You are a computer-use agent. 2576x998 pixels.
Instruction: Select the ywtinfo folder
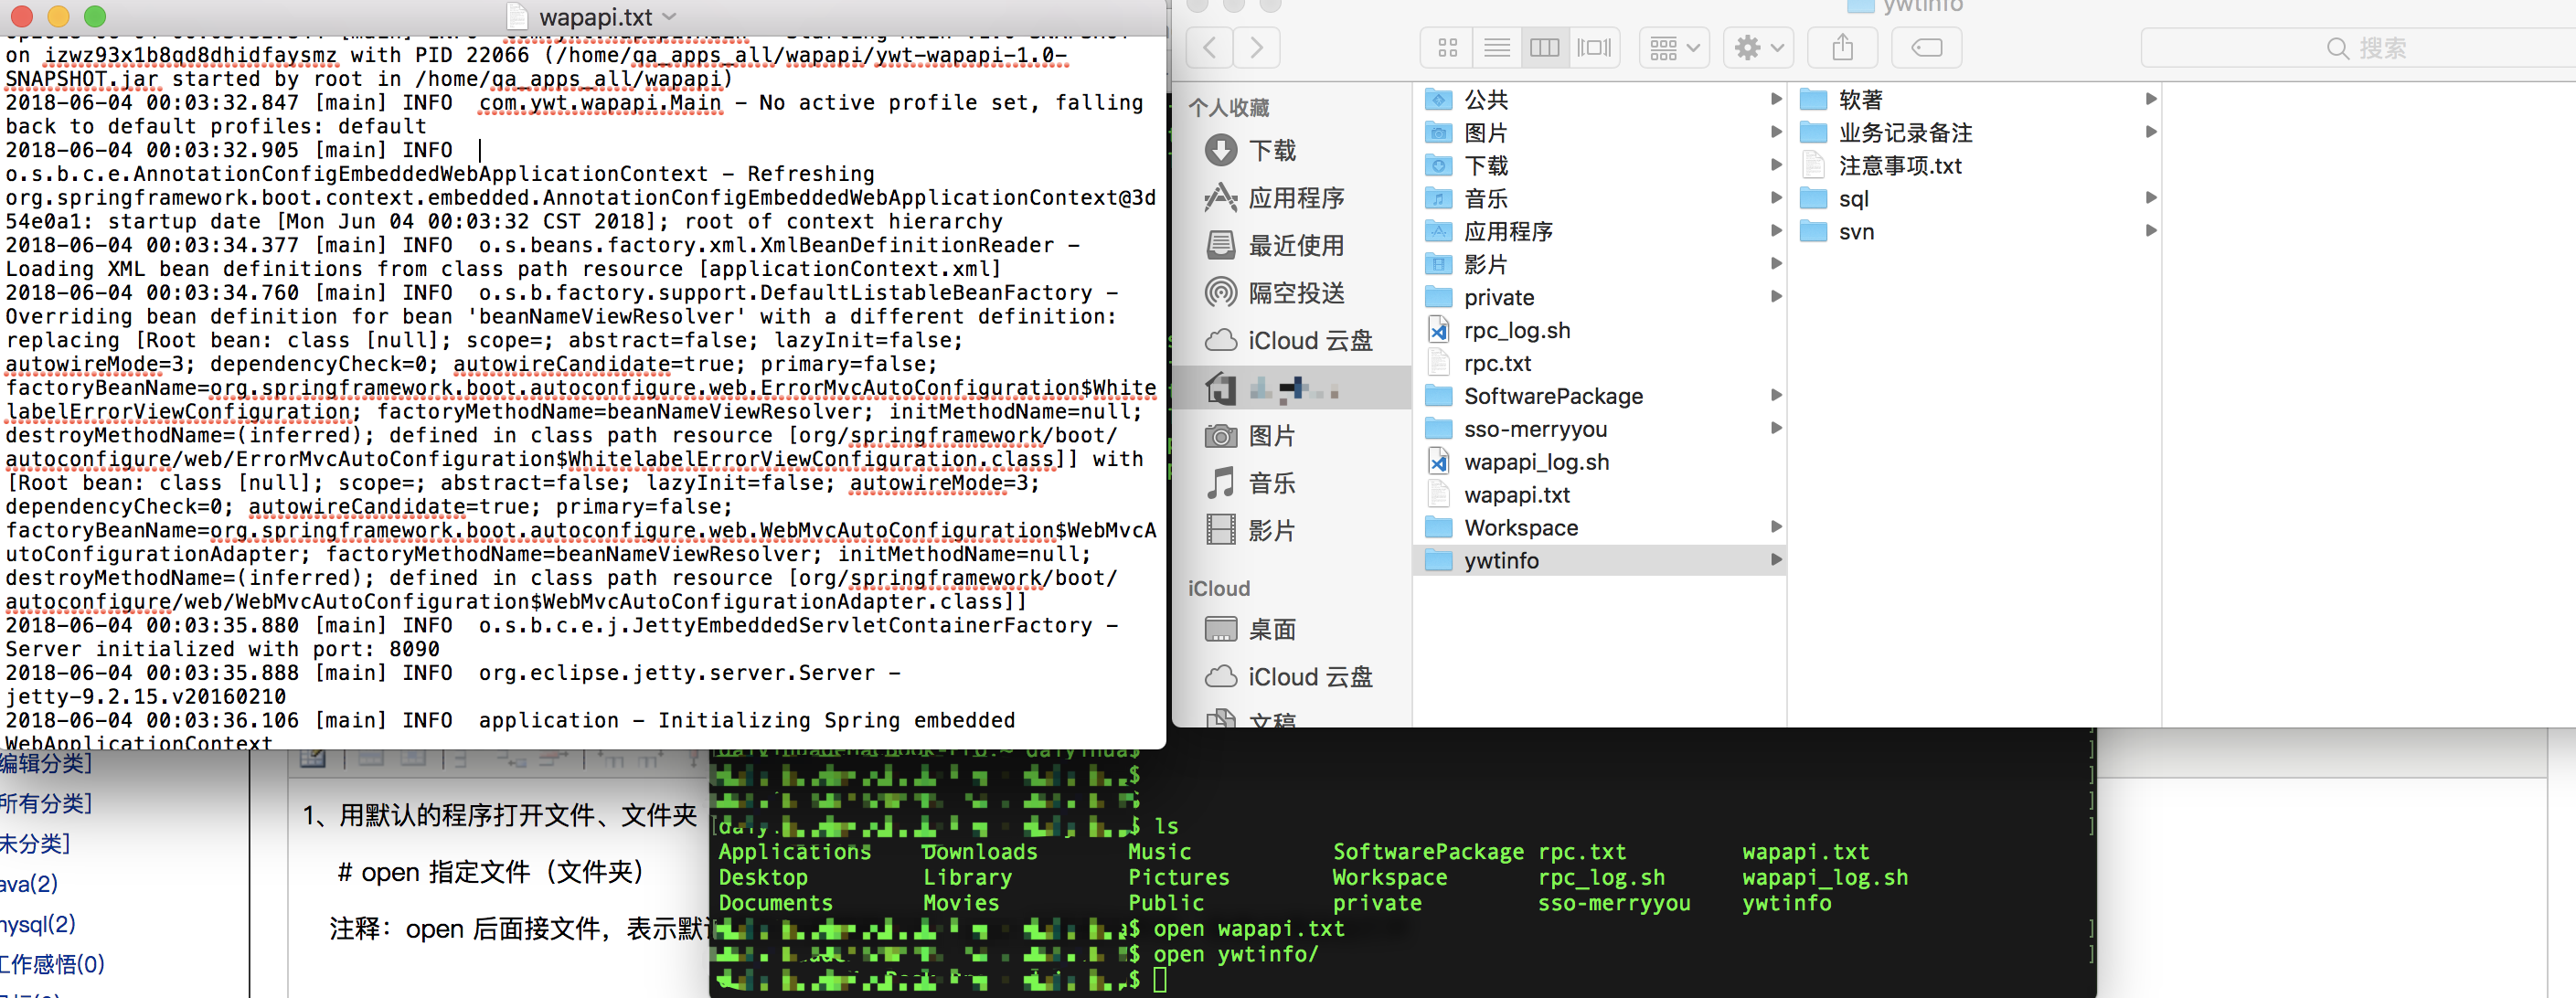1599,560
